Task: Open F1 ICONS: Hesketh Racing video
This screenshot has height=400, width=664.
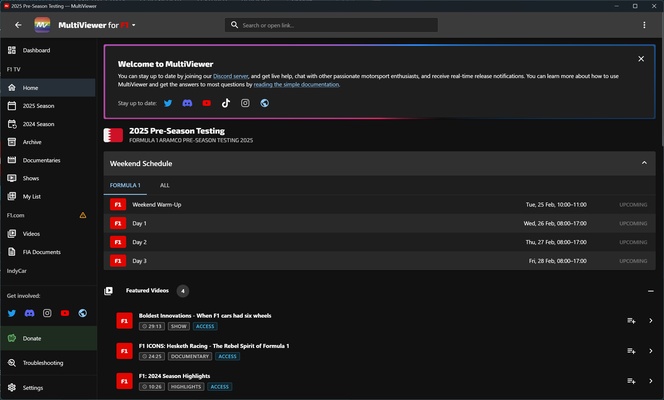Action: 214,346
